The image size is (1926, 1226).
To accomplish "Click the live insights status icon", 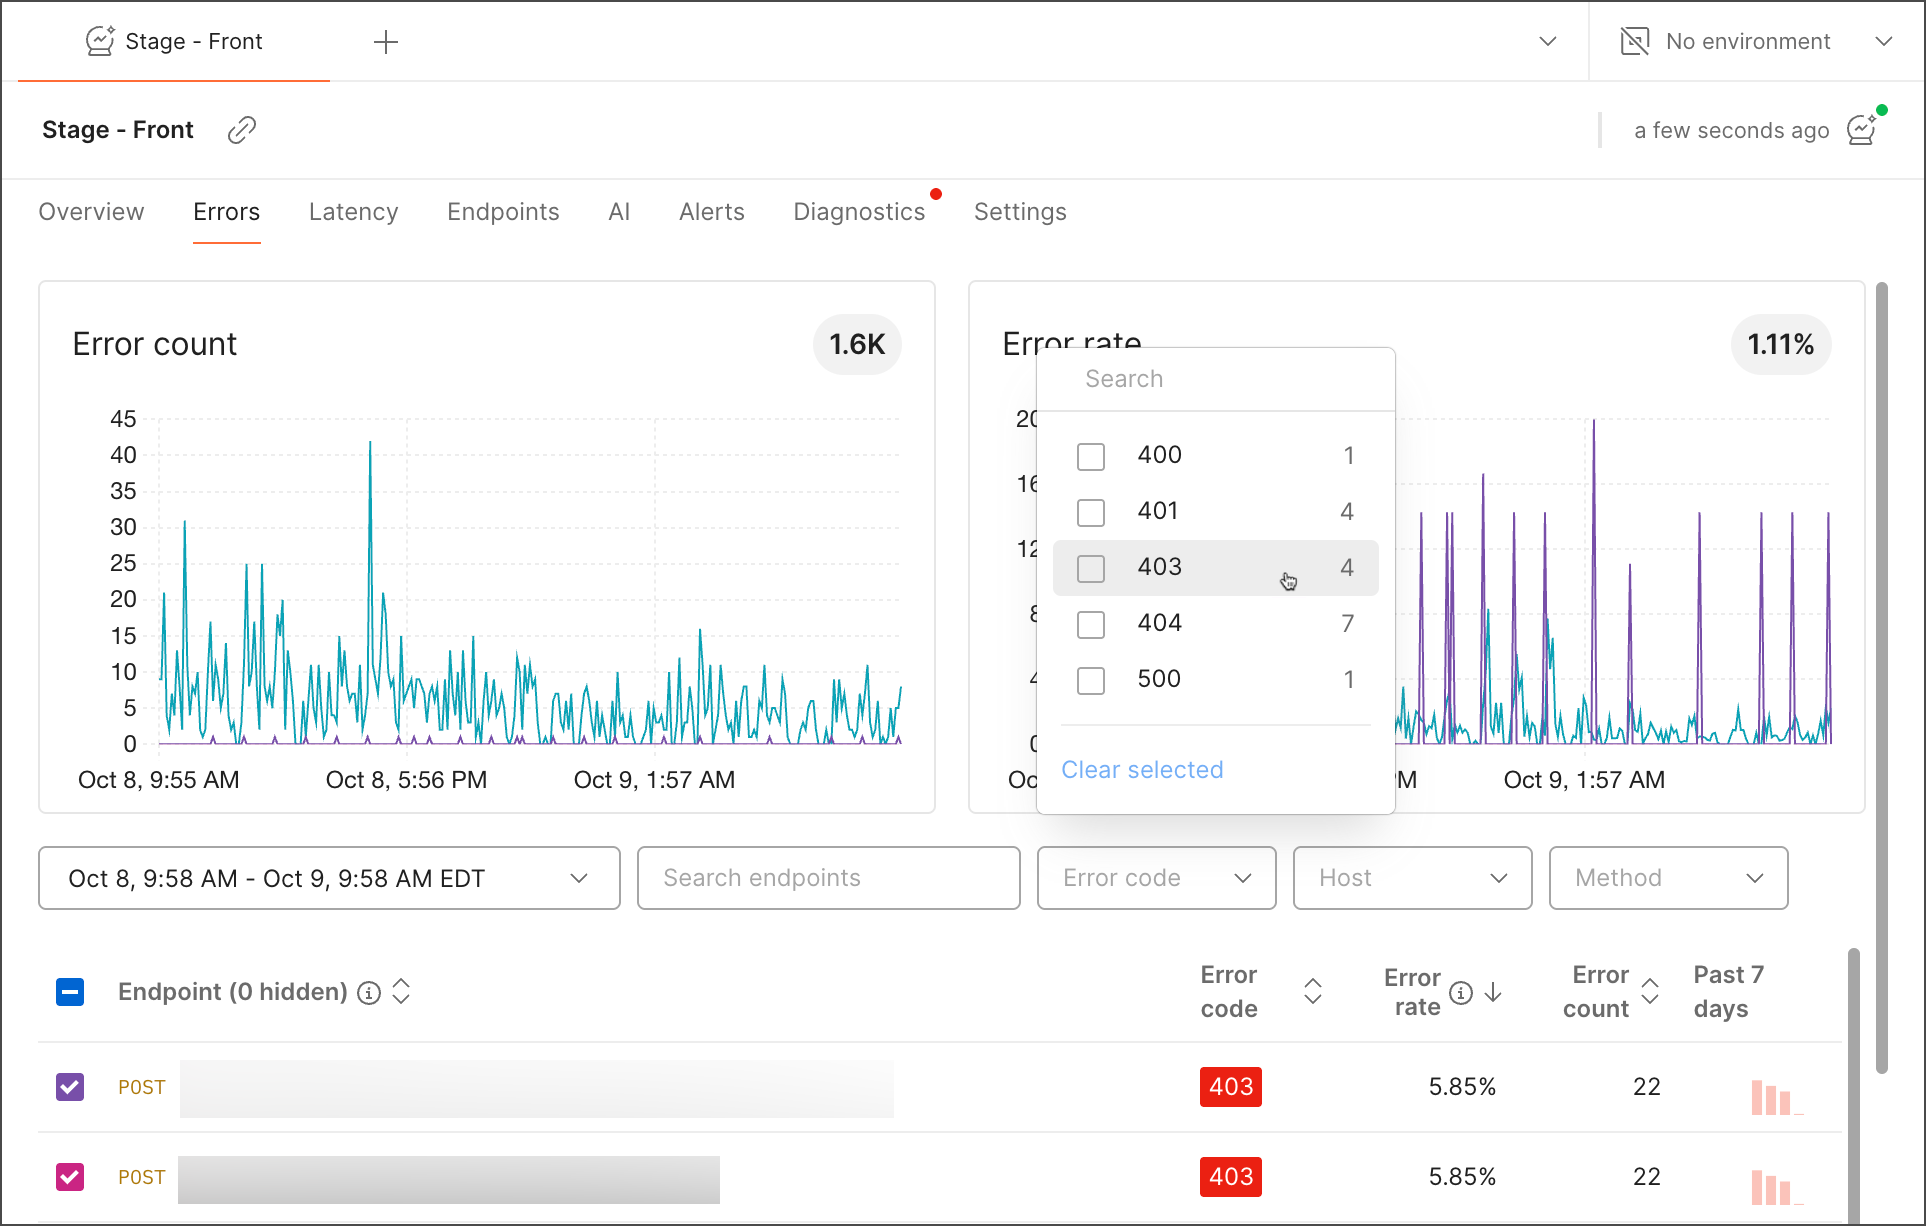I will (1862, 130).
